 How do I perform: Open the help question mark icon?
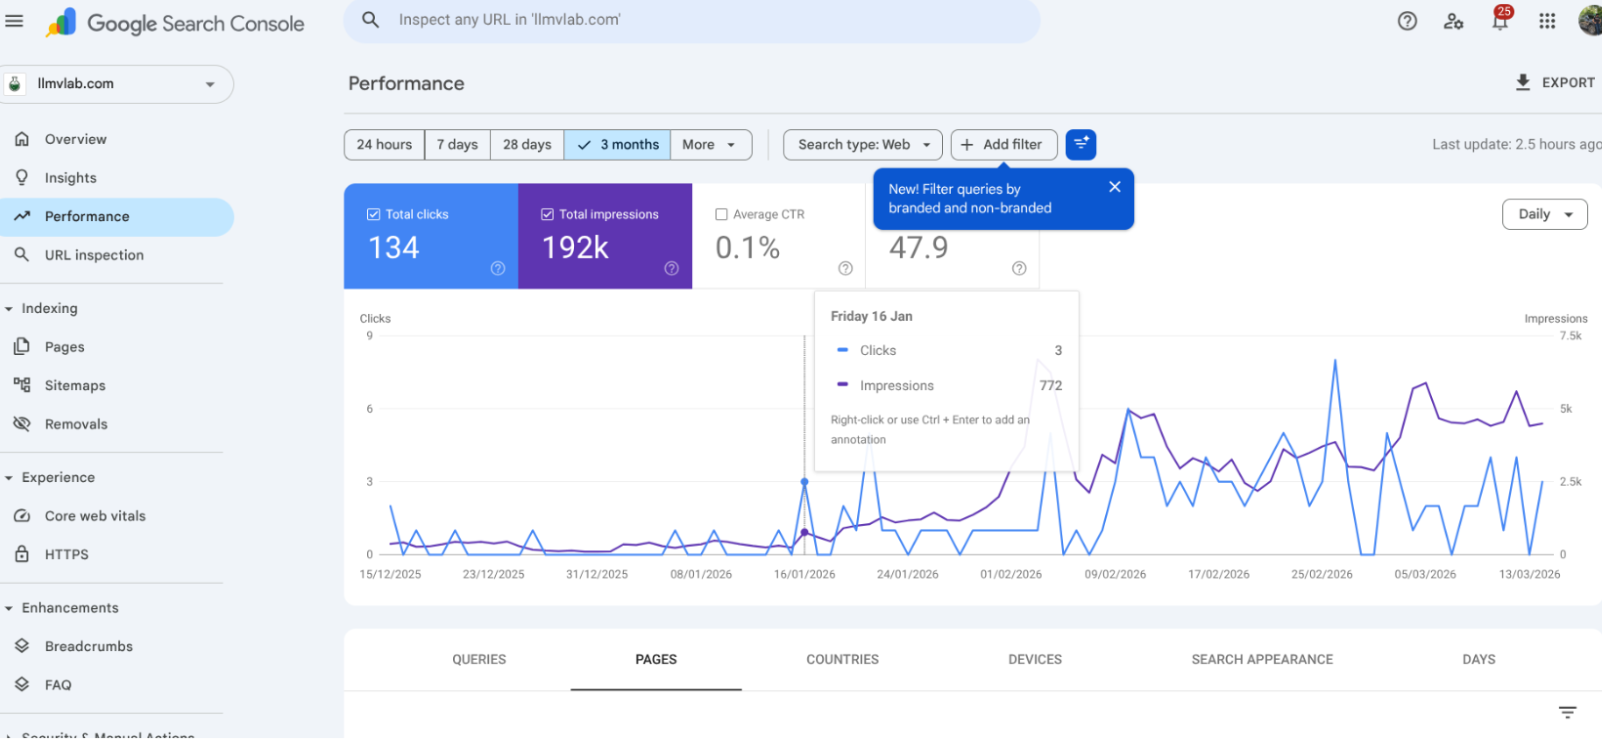pos(1407,21)
